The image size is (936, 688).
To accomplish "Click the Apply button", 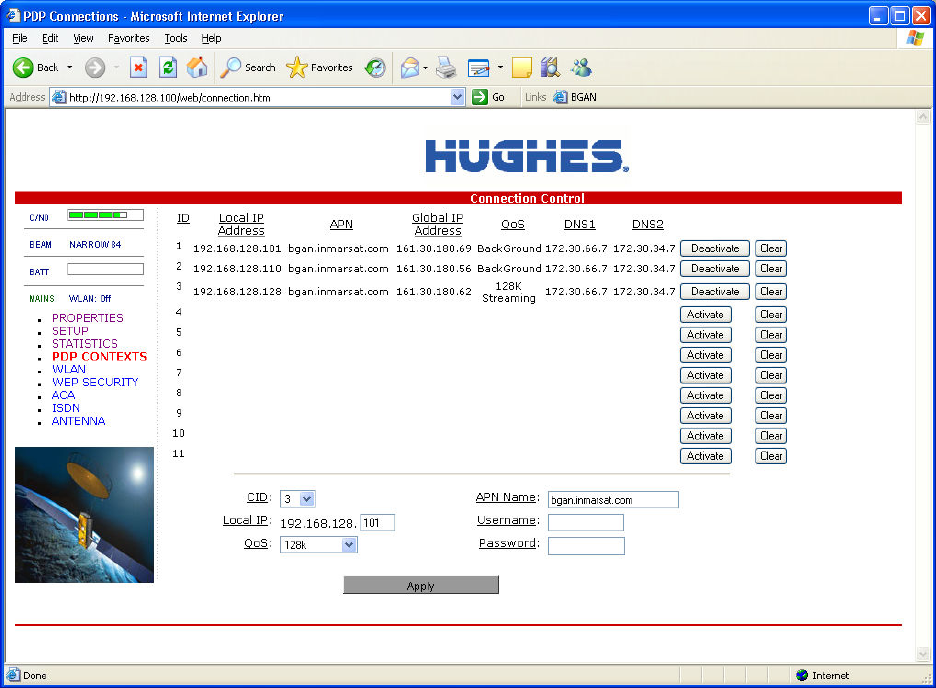I will (421, 585).
